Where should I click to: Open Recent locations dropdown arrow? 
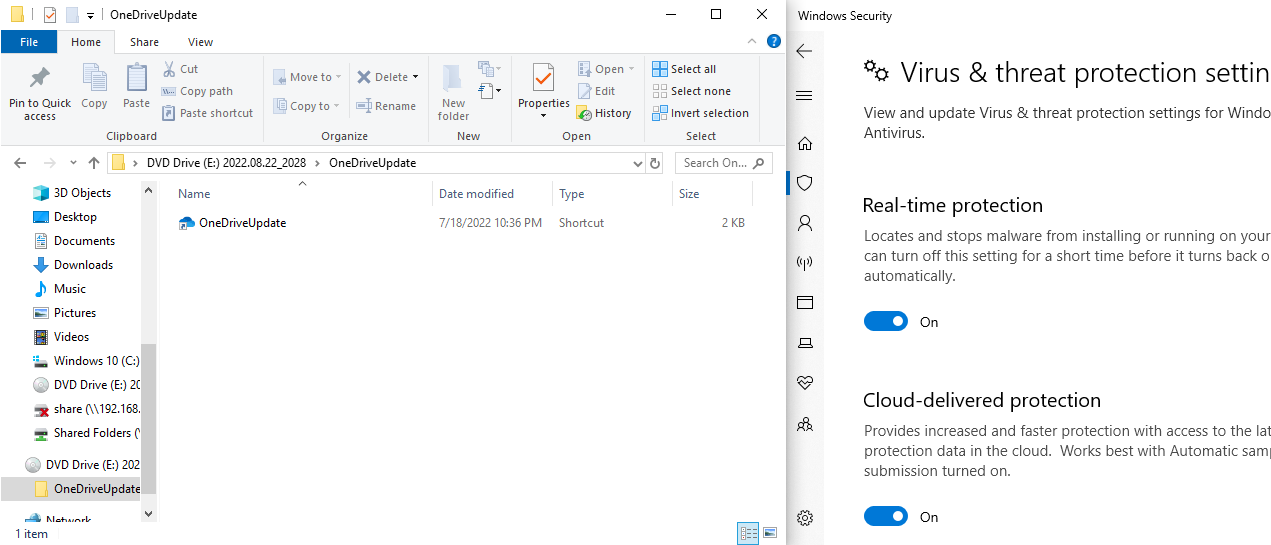[x=73, y=163]
